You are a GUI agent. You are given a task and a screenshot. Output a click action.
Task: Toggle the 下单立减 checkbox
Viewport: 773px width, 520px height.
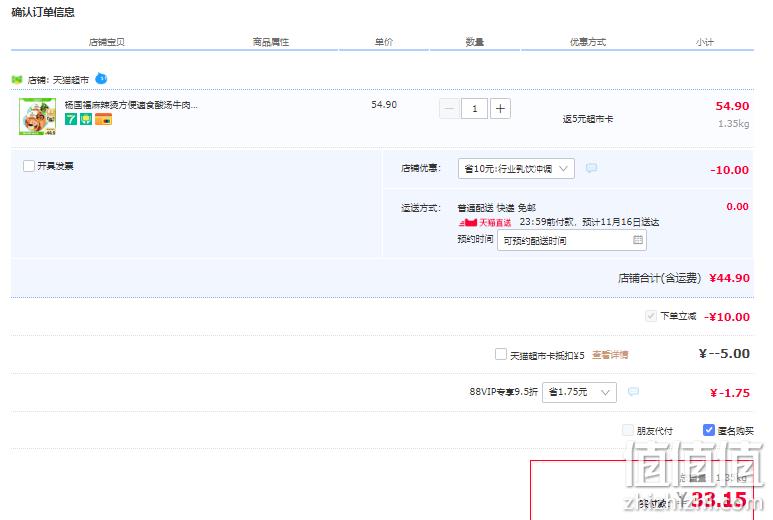651,316
